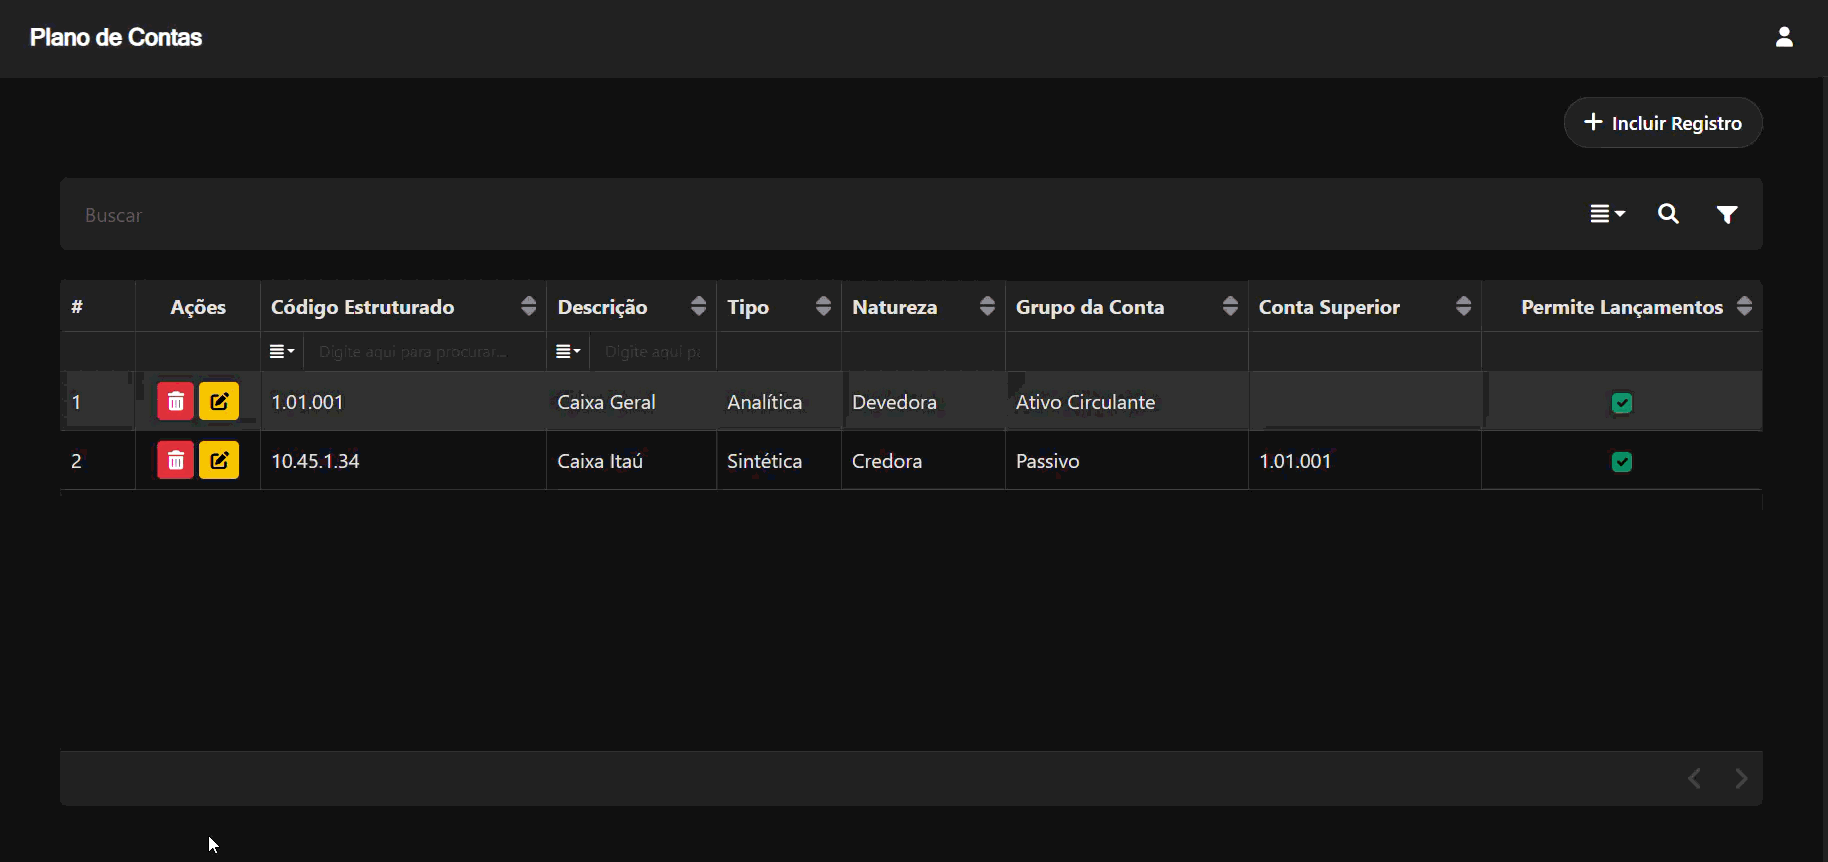Click the Ações column header

[x=198, y=307]
